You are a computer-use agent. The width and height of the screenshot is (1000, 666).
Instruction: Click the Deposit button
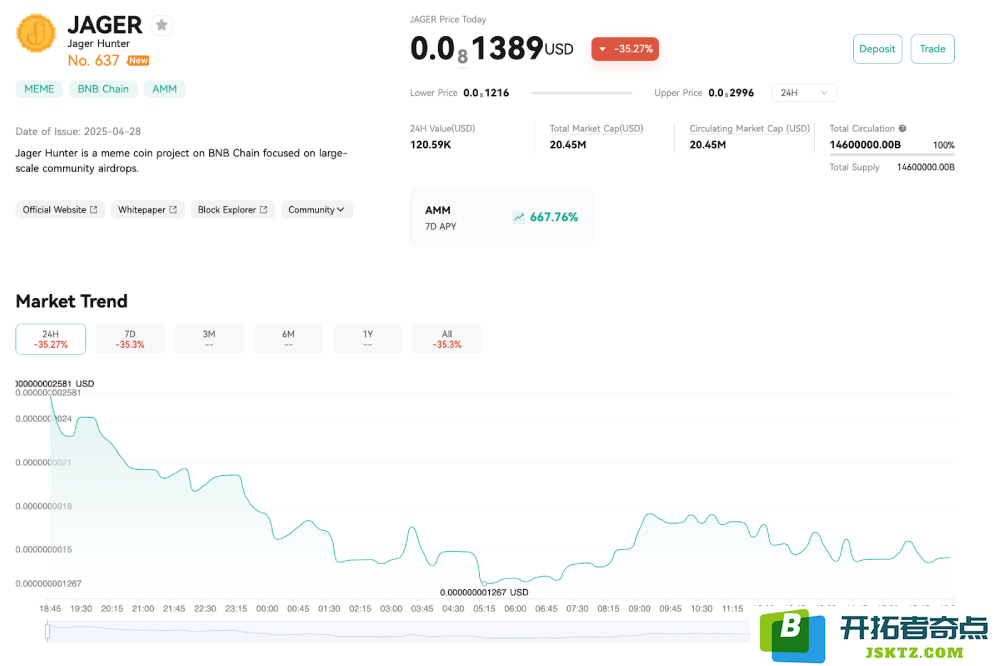click(877, 49)
